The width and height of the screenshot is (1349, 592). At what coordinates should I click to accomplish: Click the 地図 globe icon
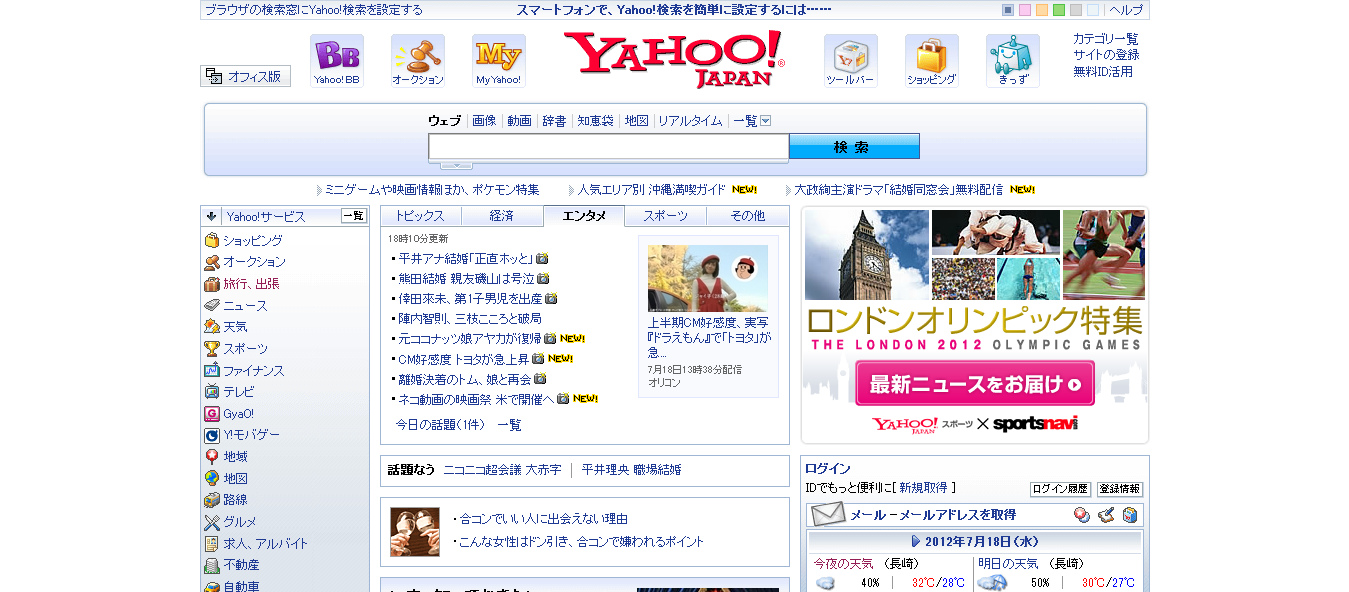tap(212, 478)
